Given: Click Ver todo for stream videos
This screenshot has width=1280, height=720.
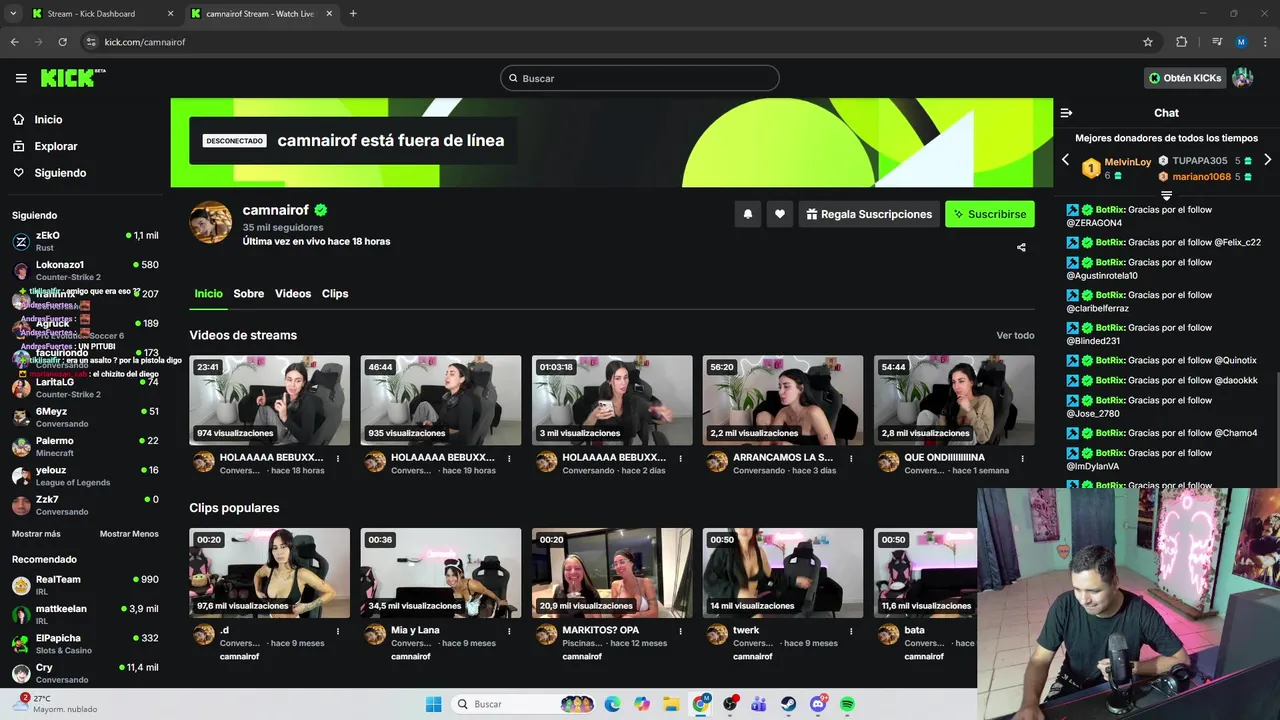Looking at the screenshot, I should click(1015, 335).
